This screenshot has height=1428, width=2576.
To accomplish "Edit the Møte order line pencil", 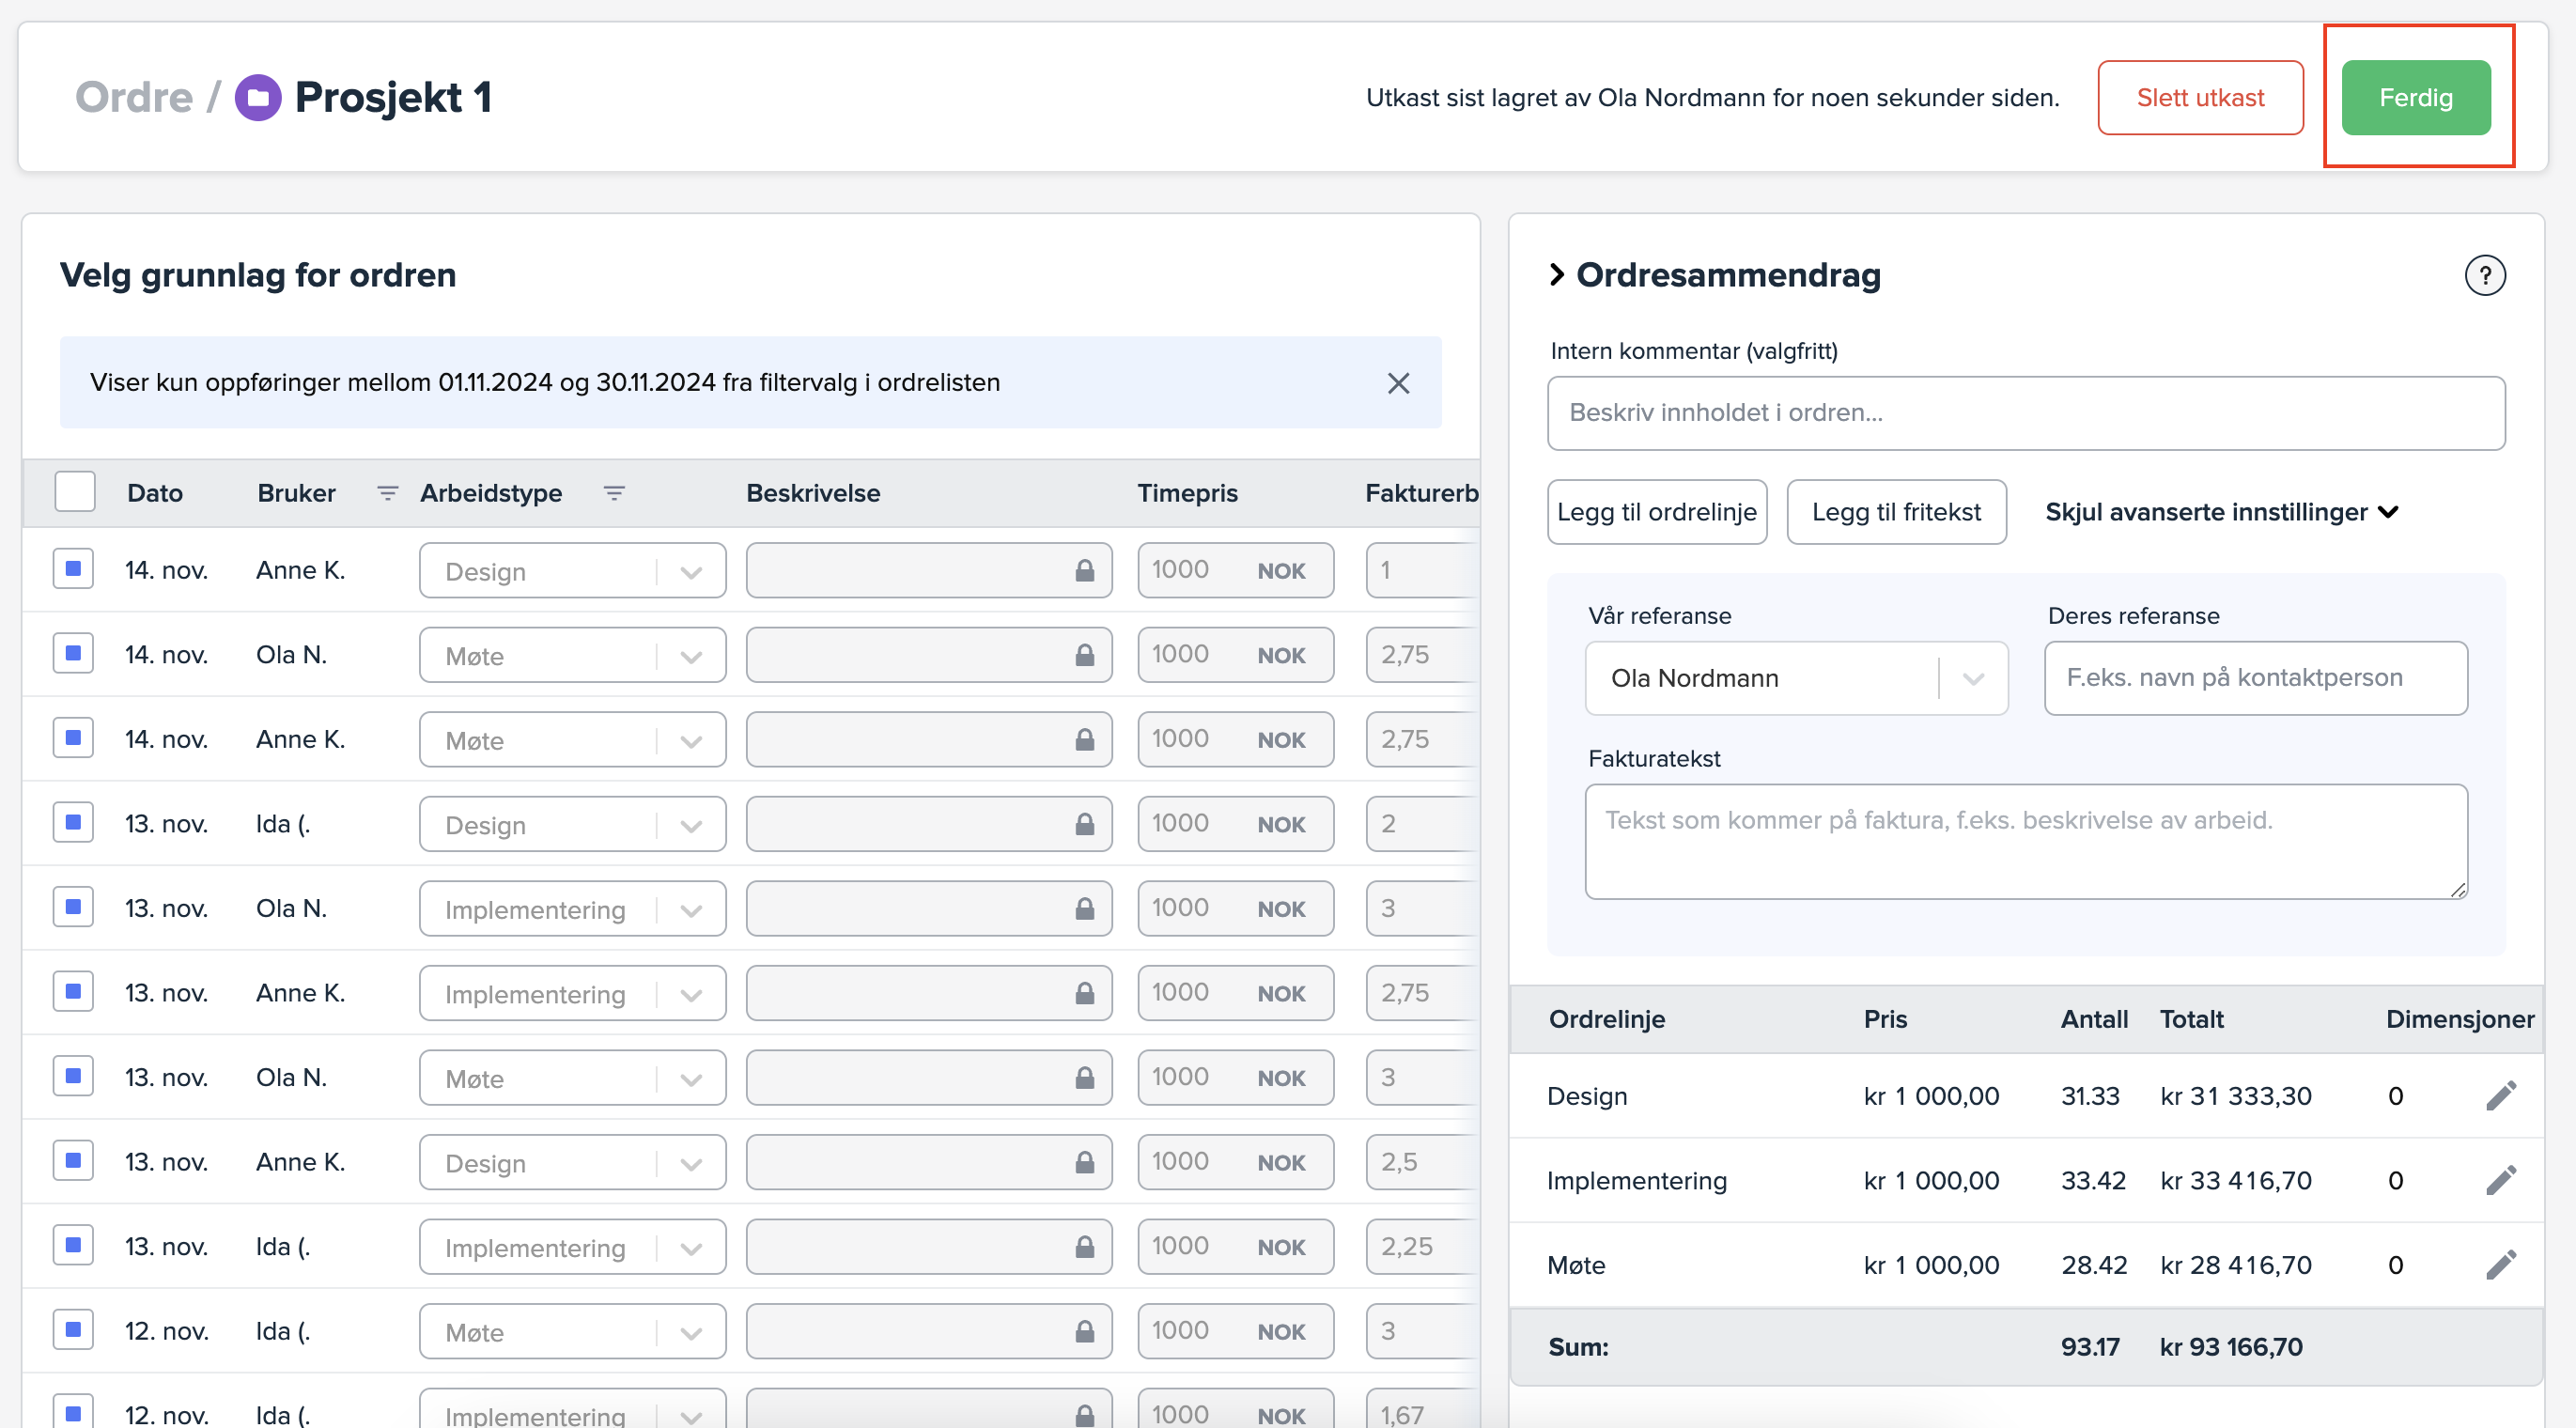I will 2500,1265.
